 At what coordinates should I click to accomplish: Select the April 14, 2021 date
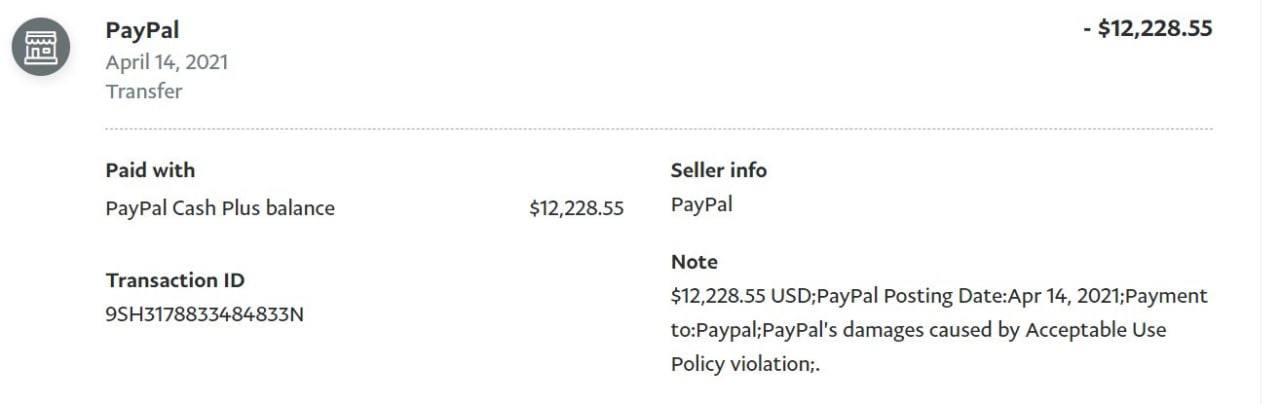pyautogui.click(x=167, y=62)
